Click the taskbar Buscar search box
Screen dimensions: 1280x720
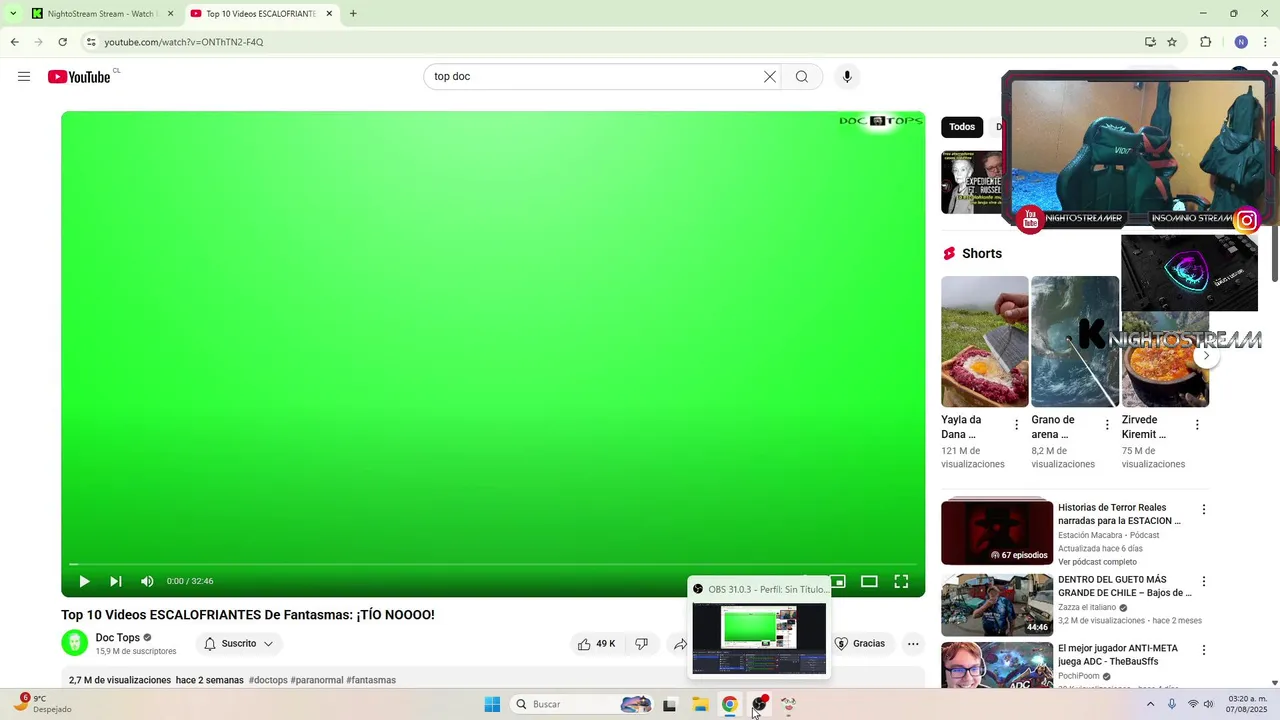[x=582, y=705]
